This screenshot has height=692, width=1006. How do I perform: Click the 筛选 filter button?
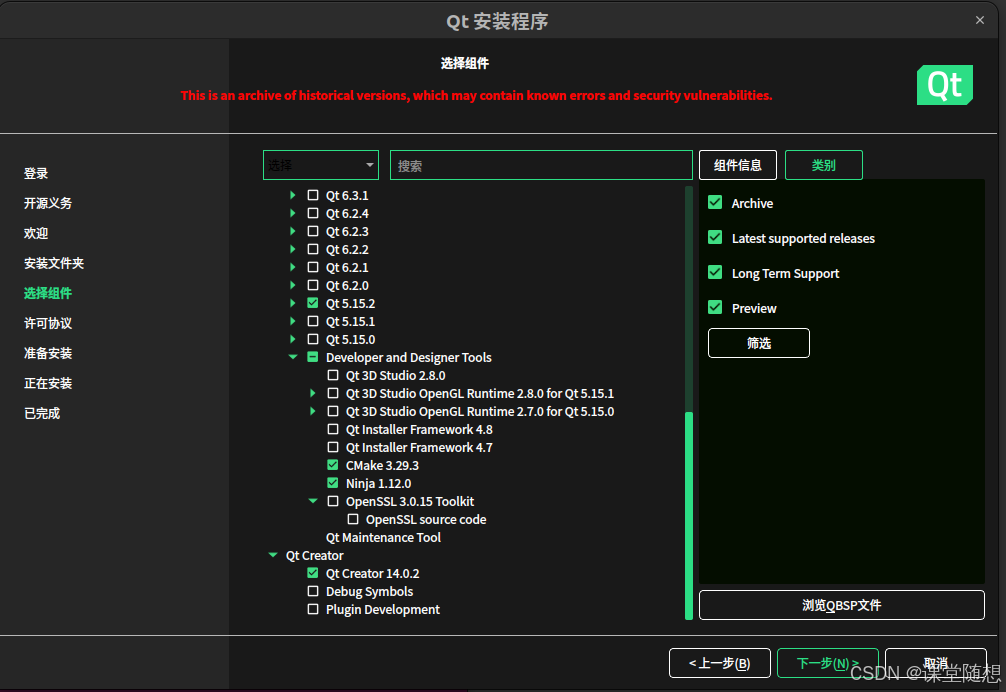point(758,343)
